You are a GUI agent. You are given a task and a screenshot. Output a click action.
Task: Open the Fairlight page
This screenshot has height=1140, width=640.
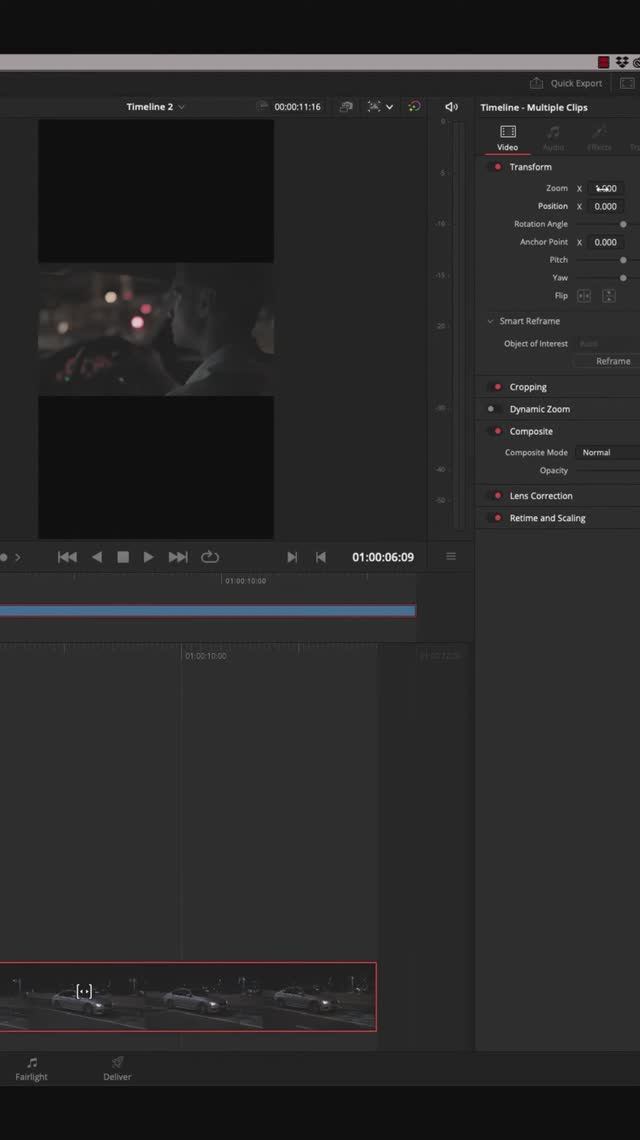click(x=31, y=1069)
